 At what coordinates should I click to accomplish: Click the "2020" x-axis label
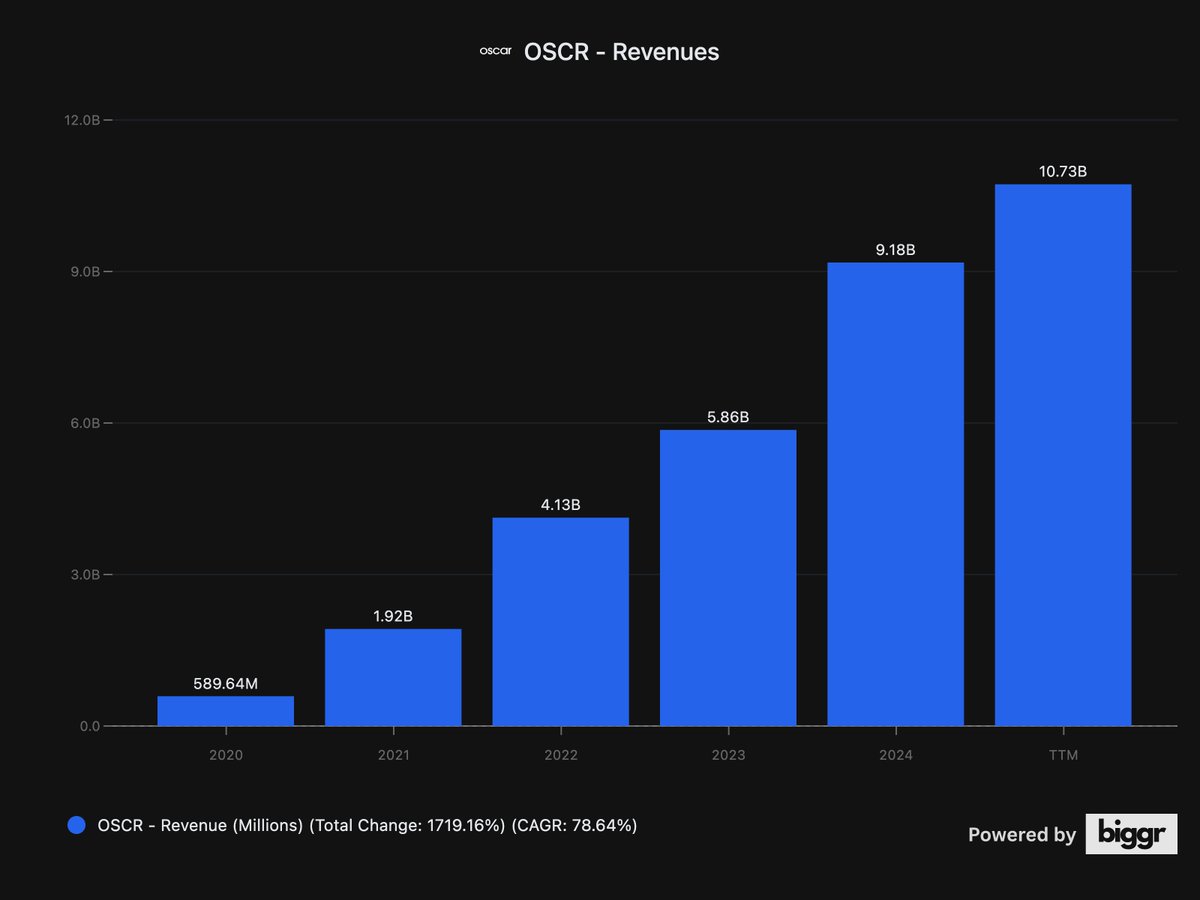pyautogui.click(x=226, y=755)
